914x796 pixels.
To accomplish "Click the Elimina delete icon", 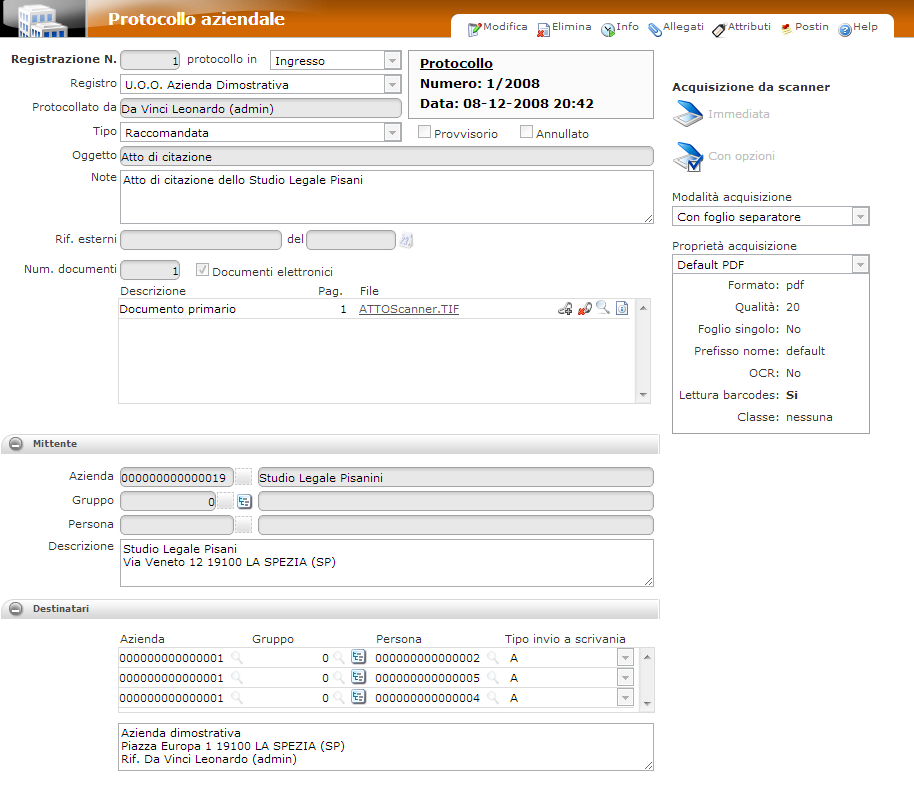I will [x=564, y=28].
